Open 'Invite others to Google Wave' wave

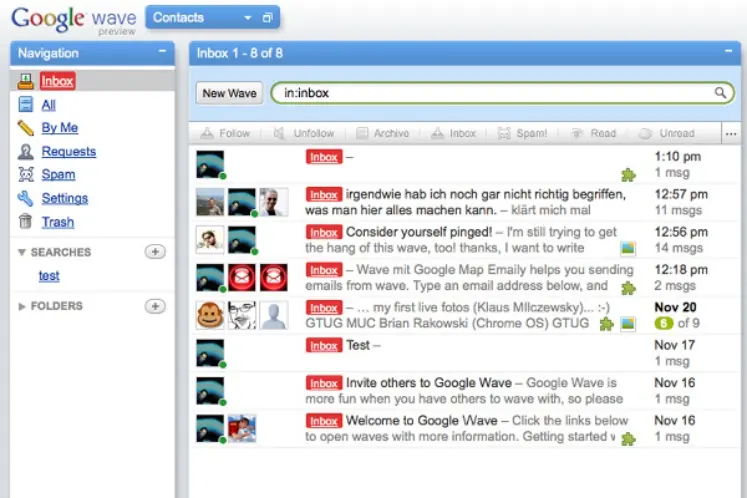tap(467, 391)
